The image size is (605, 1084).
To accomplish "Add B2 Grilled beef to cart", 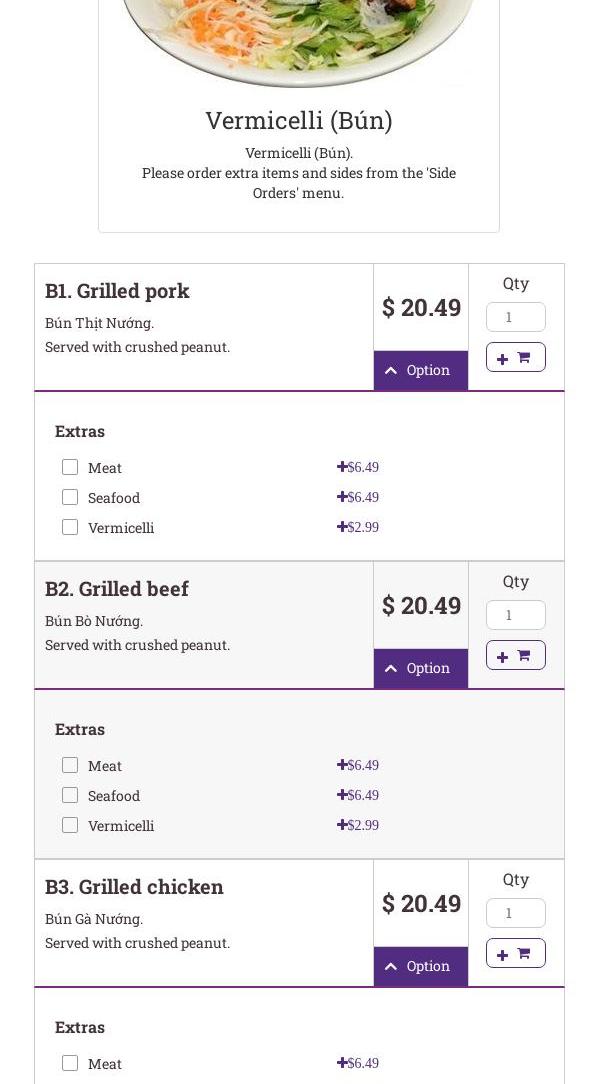I will (x=515, y=655).
